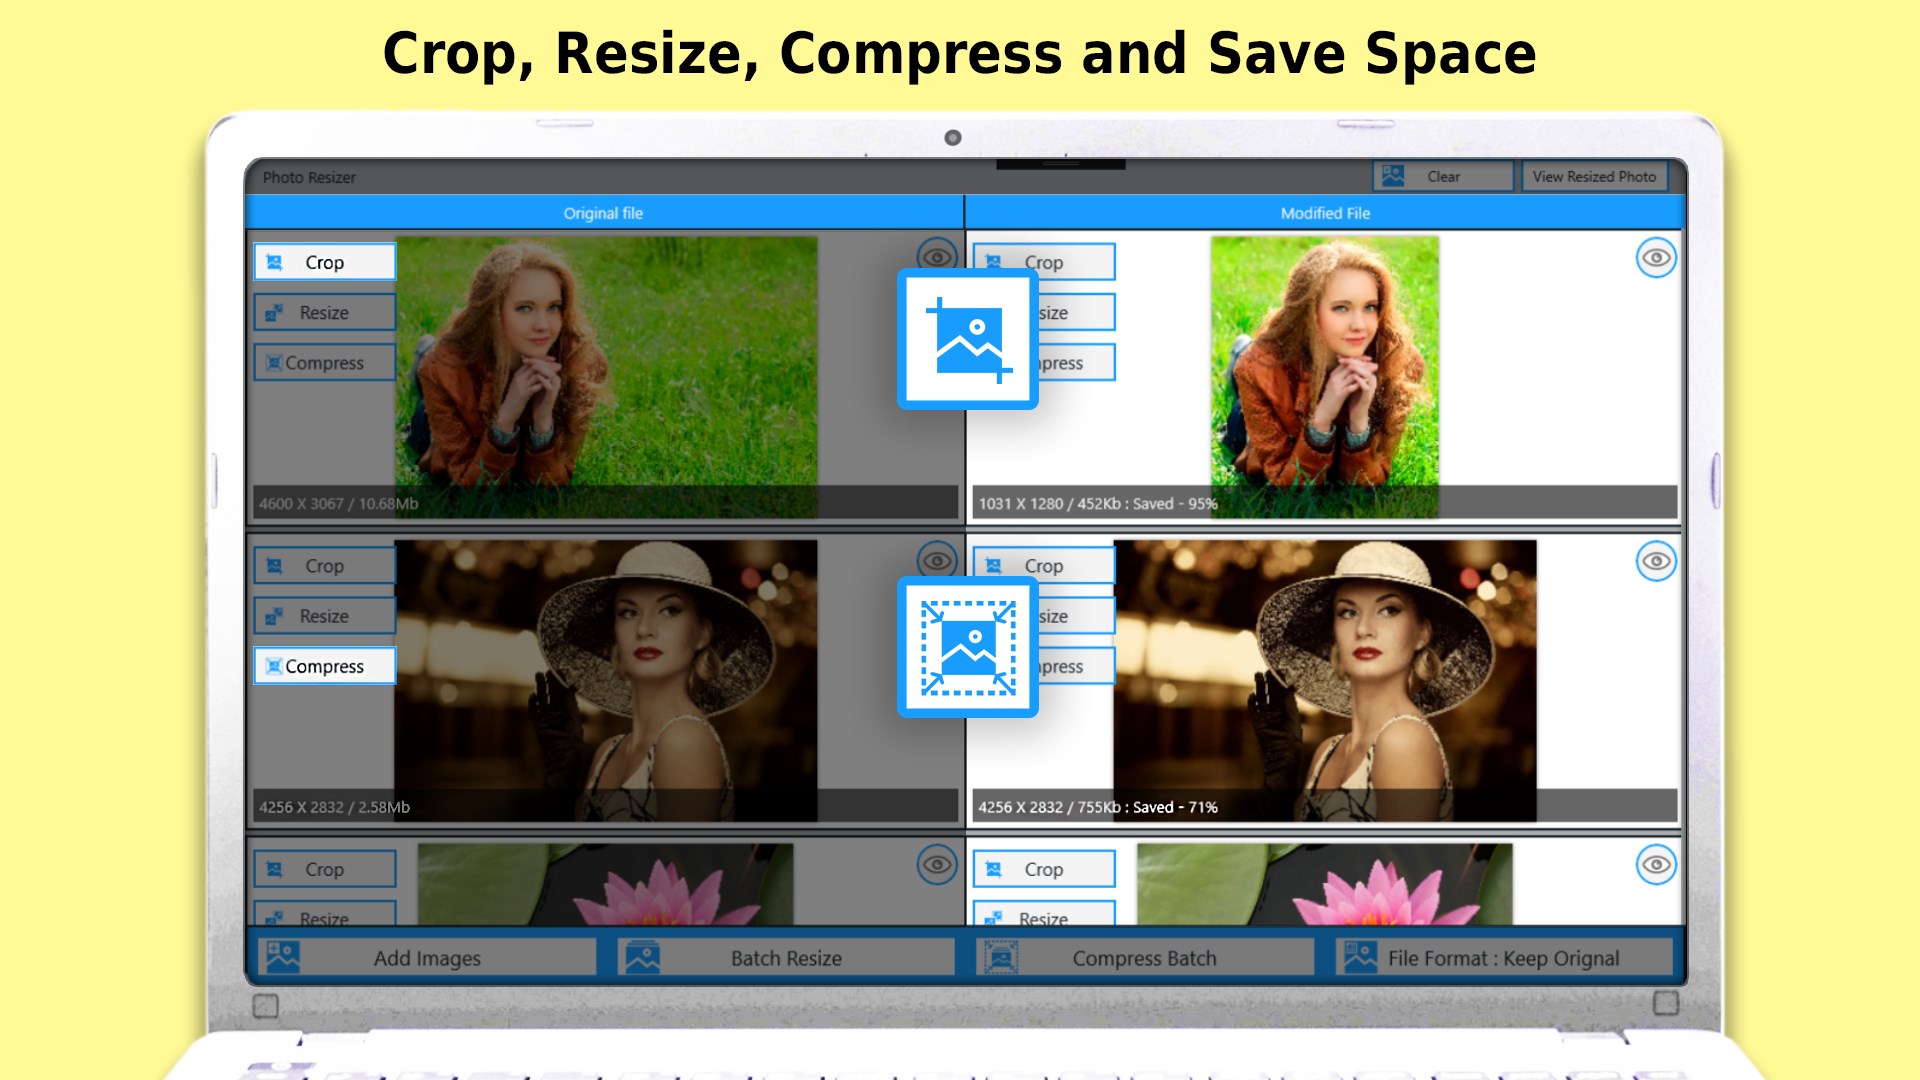Click Crop for the grass girl original
1920x1080 pixels.
pos(324,262)
